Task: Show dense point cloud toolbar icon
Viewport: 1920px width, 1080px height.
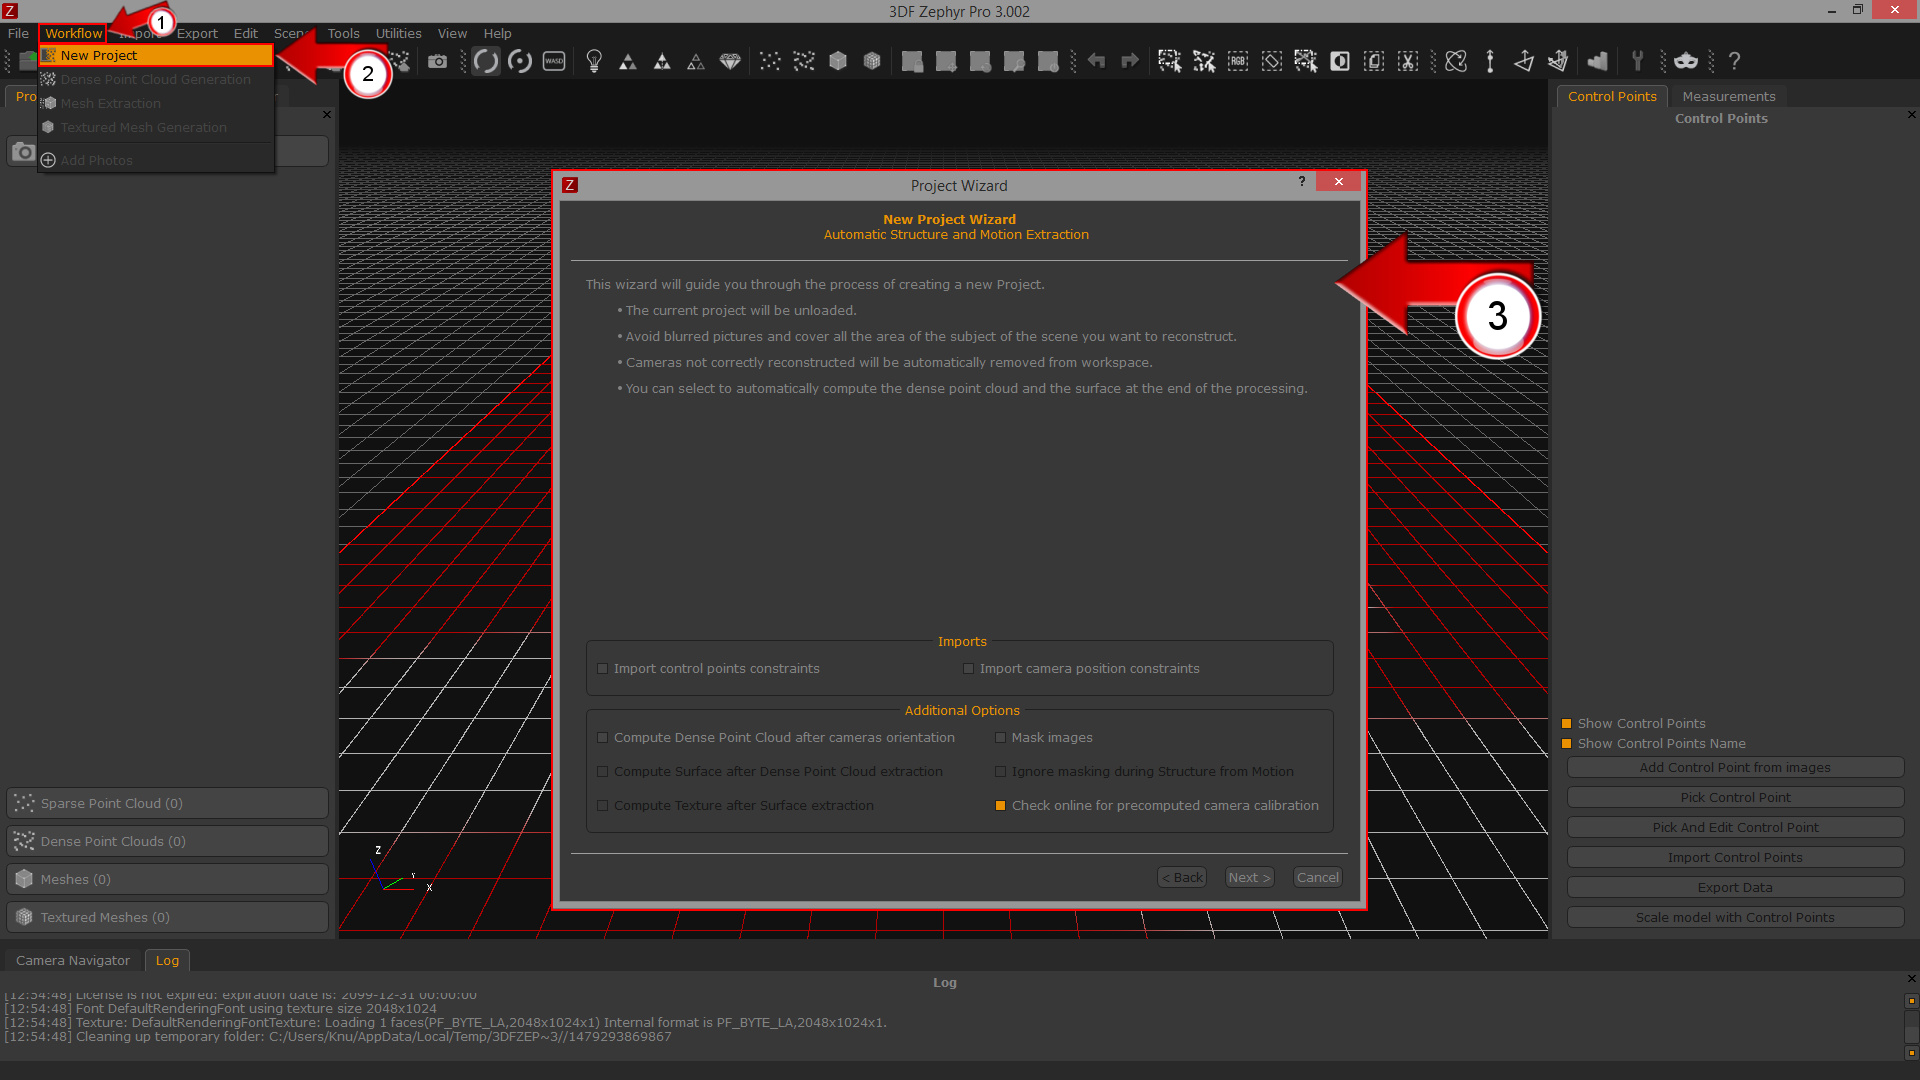Action: coord(804,62)
